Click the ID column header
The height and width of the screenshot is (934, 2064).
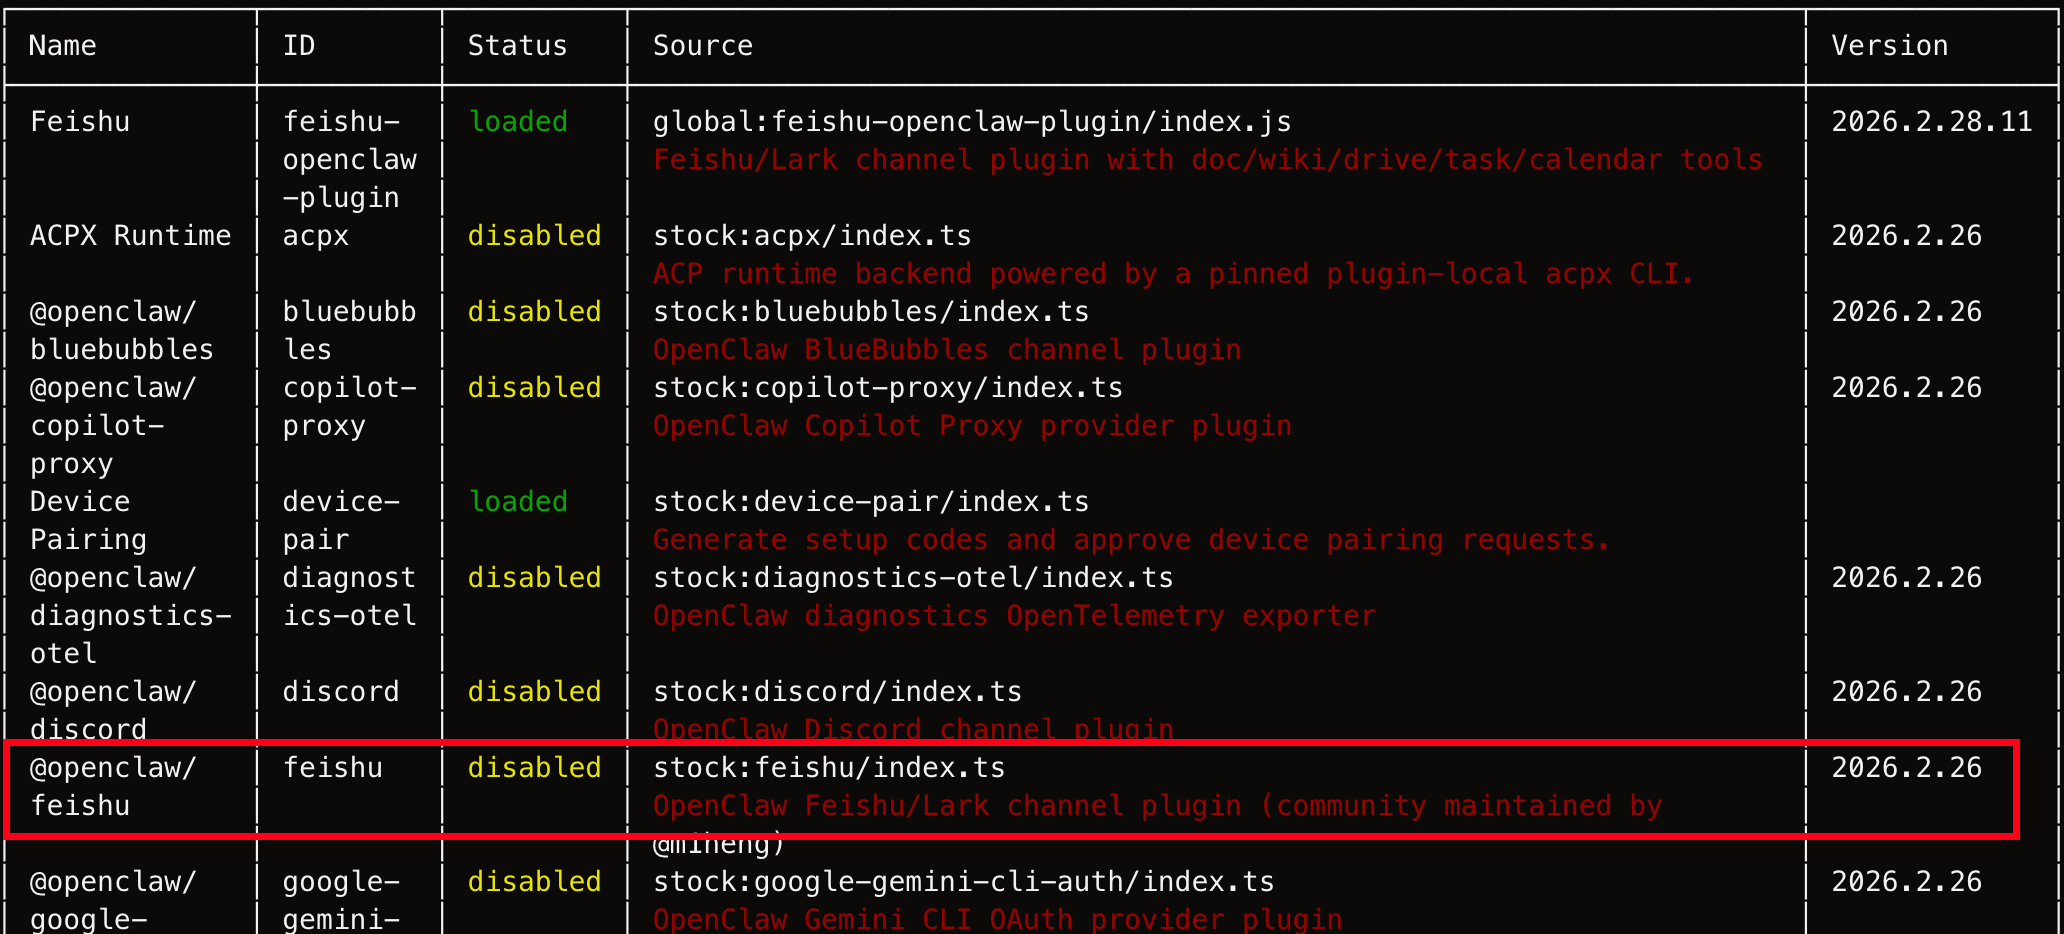299,46
